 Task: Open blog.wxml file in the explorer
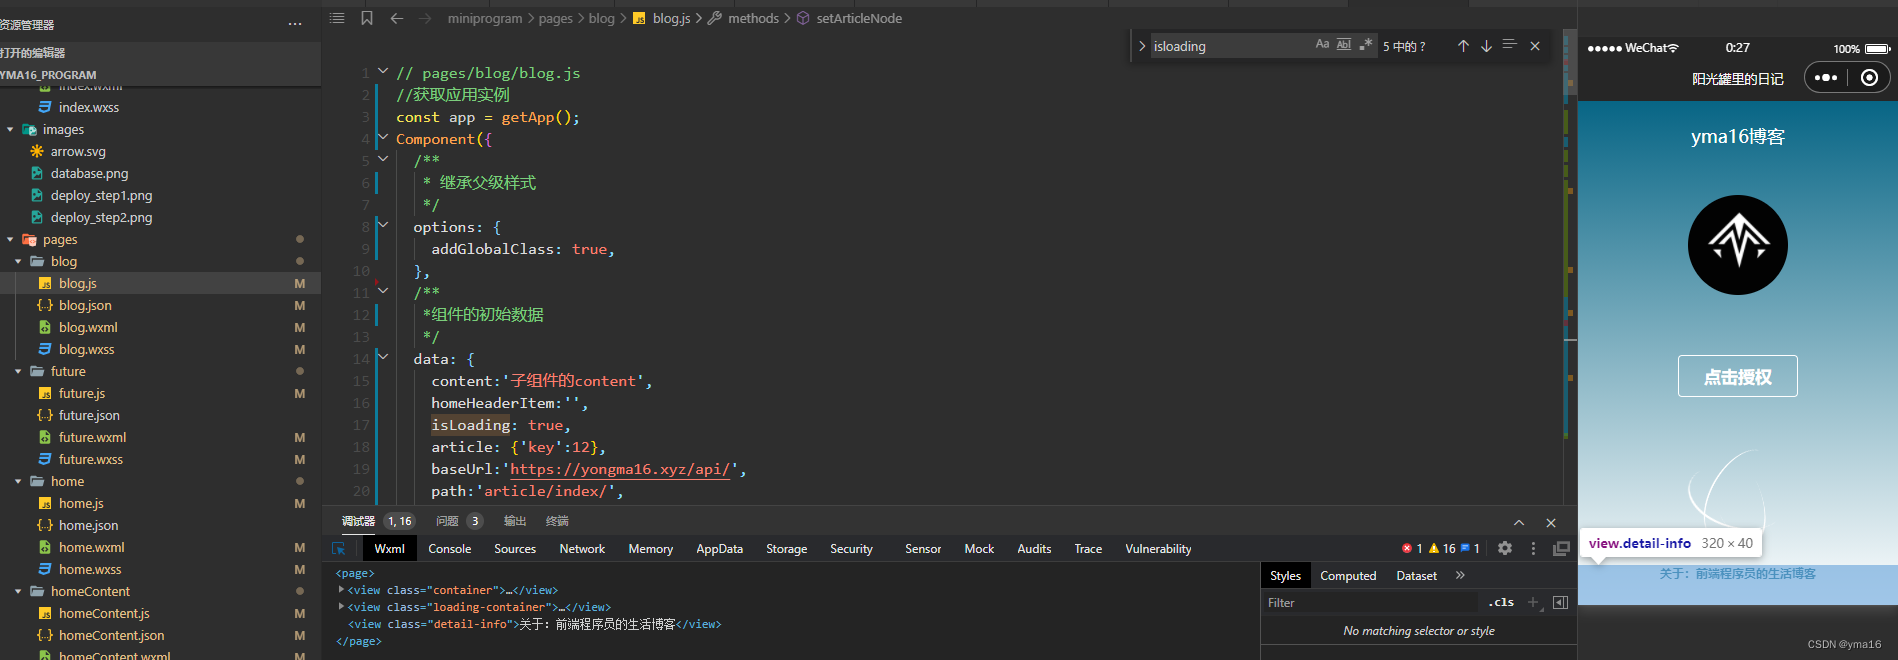(x=88, y=327)
